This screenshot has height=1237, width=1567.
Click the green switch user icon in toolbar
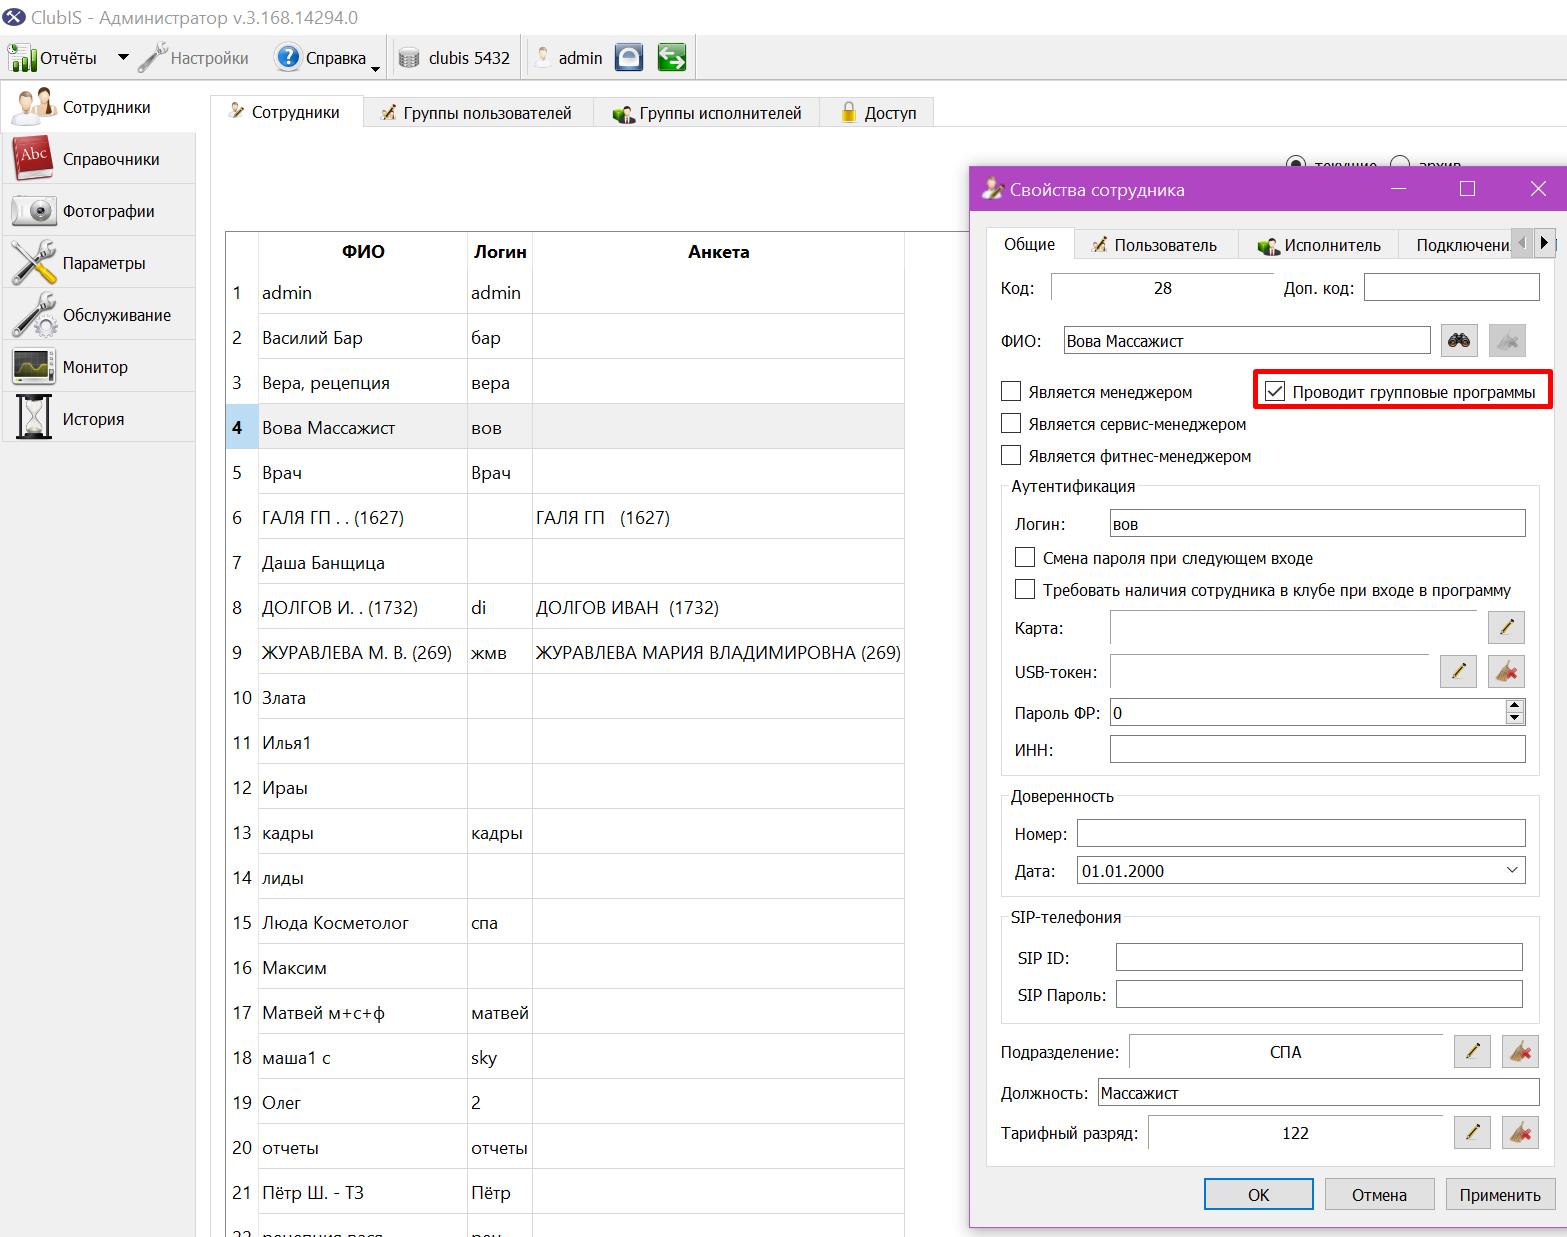[x=672, y=58]
